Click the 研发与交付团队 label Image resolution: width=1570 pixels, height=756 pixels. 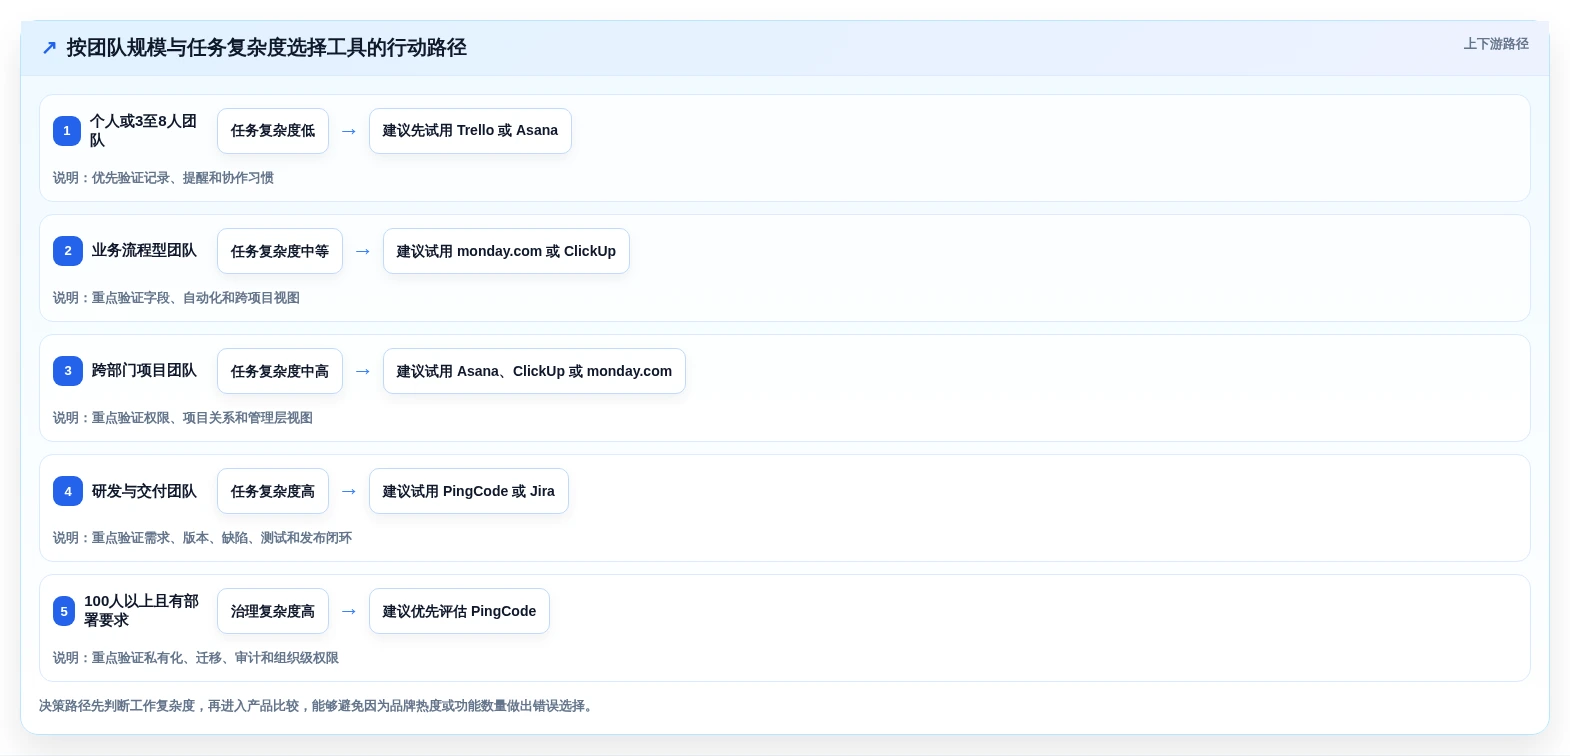144,491
